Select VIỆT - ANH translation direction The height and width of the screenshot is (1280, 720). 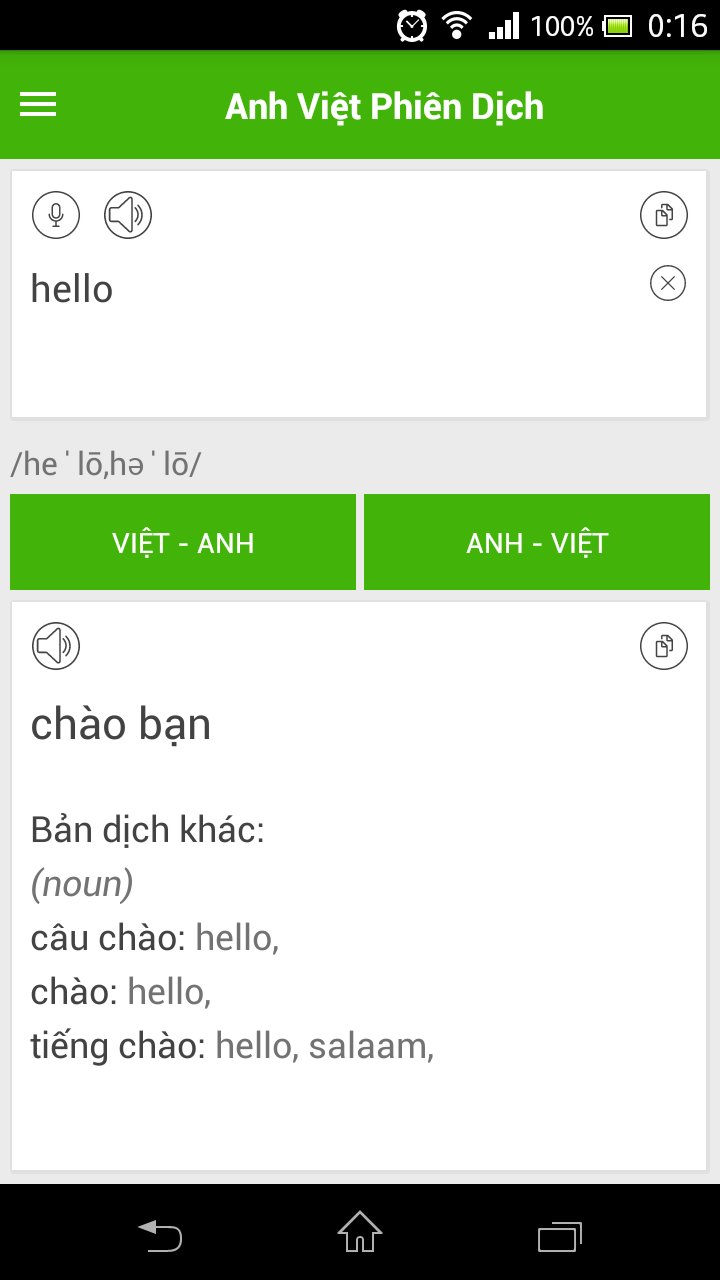click(x=183, y=542)
